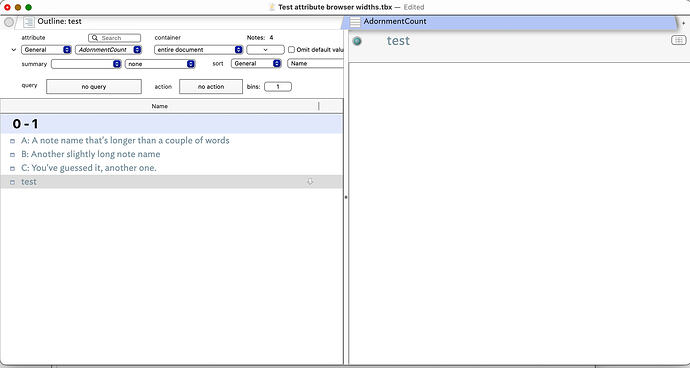690x368 pixels.
Task: Click the test title in text pane
Action: pyautogui.click(x=398, y=41)
